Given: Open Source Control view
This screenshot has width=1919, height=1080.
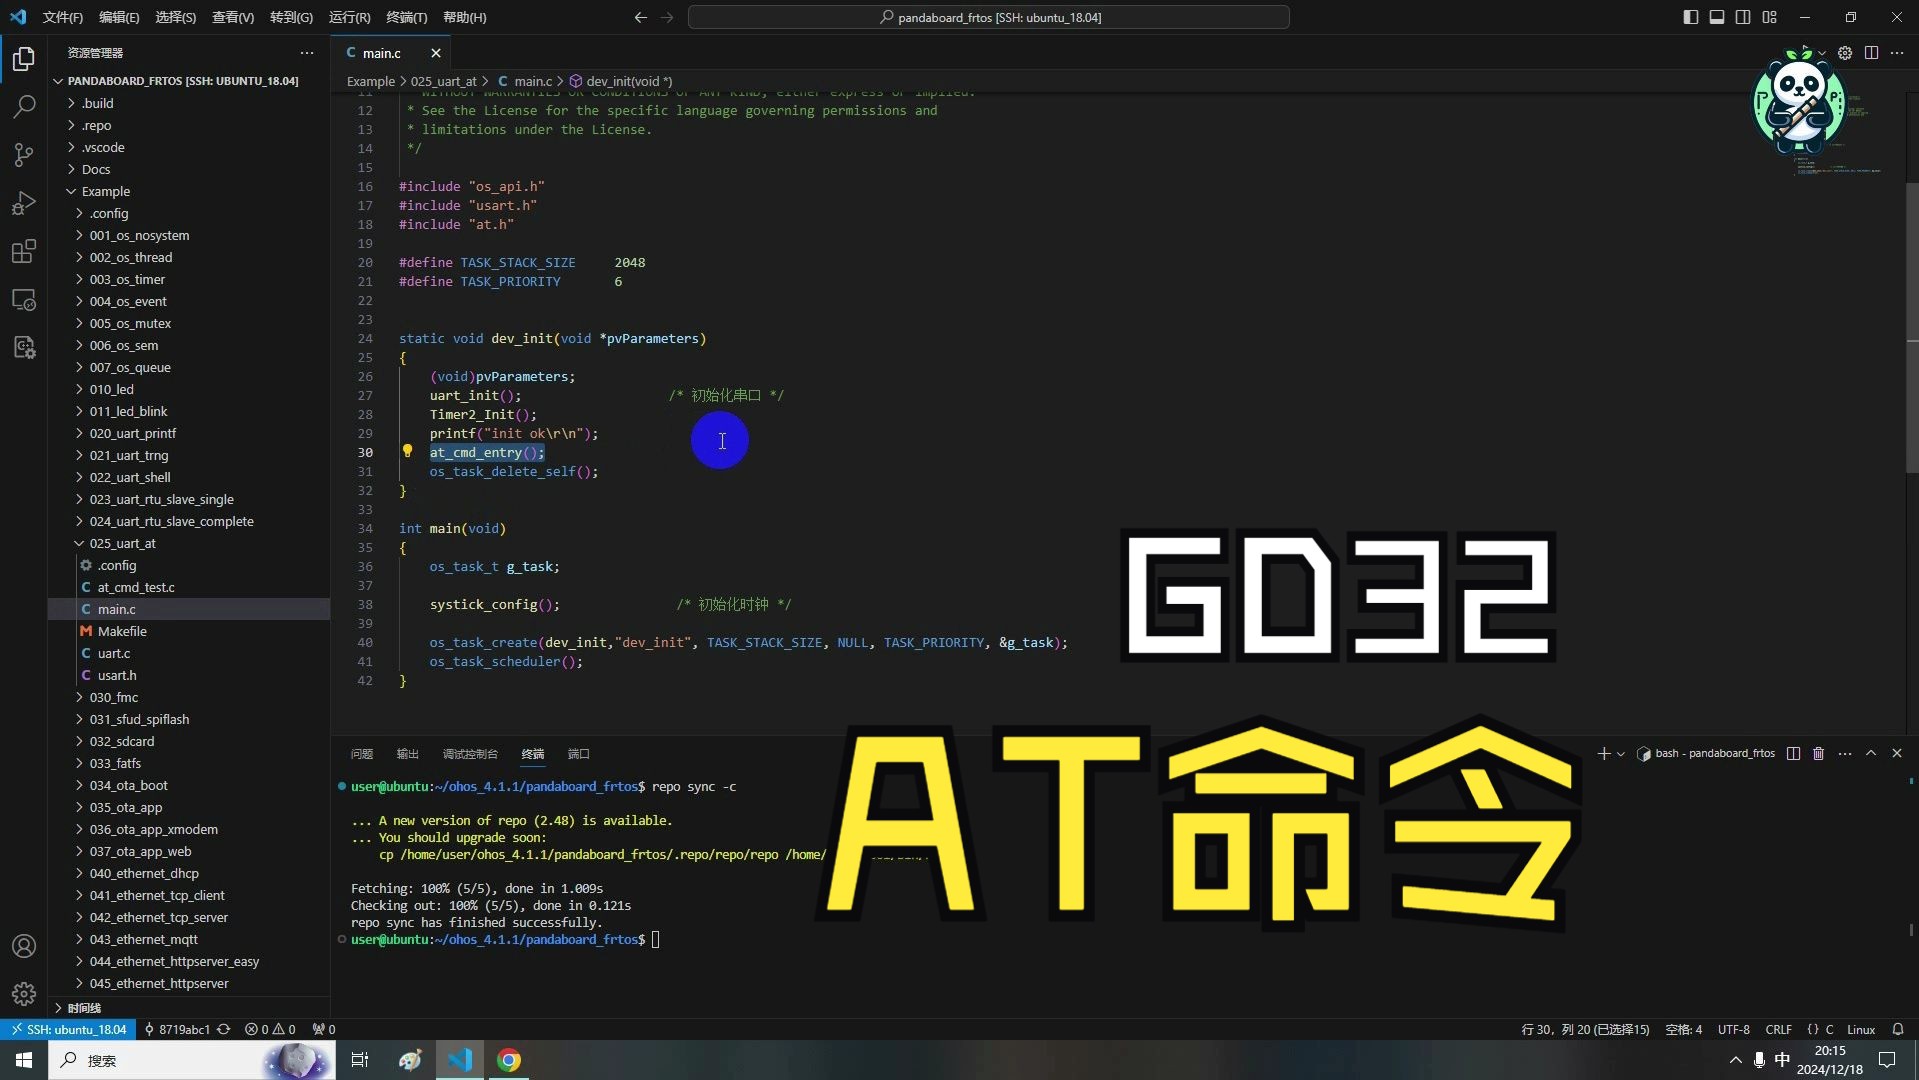Looking at the screenshot, I should (x=24, y=155).
